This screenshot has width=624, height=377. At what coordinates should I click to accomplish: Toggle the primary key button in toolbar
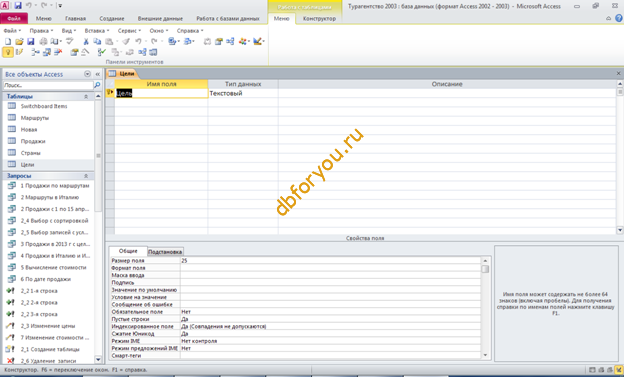tap(7, 52)
